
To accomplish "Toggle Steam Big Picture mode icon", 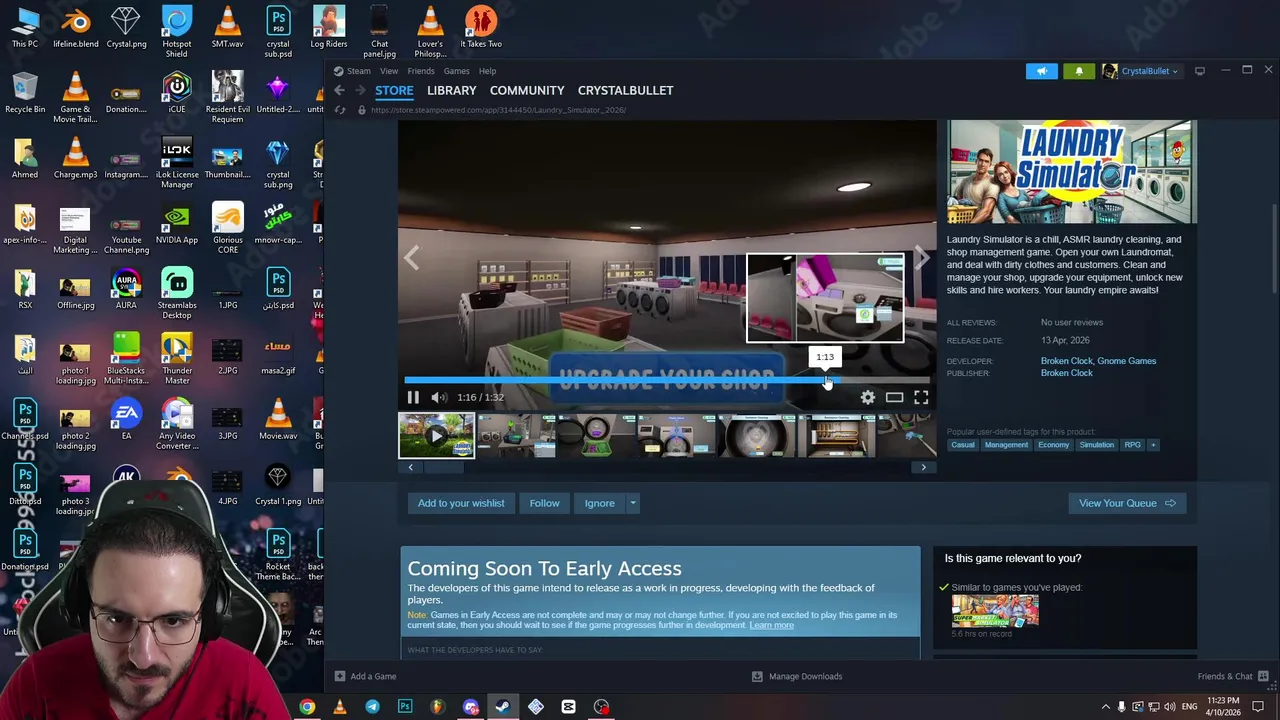I will (x=1200, y=71).
